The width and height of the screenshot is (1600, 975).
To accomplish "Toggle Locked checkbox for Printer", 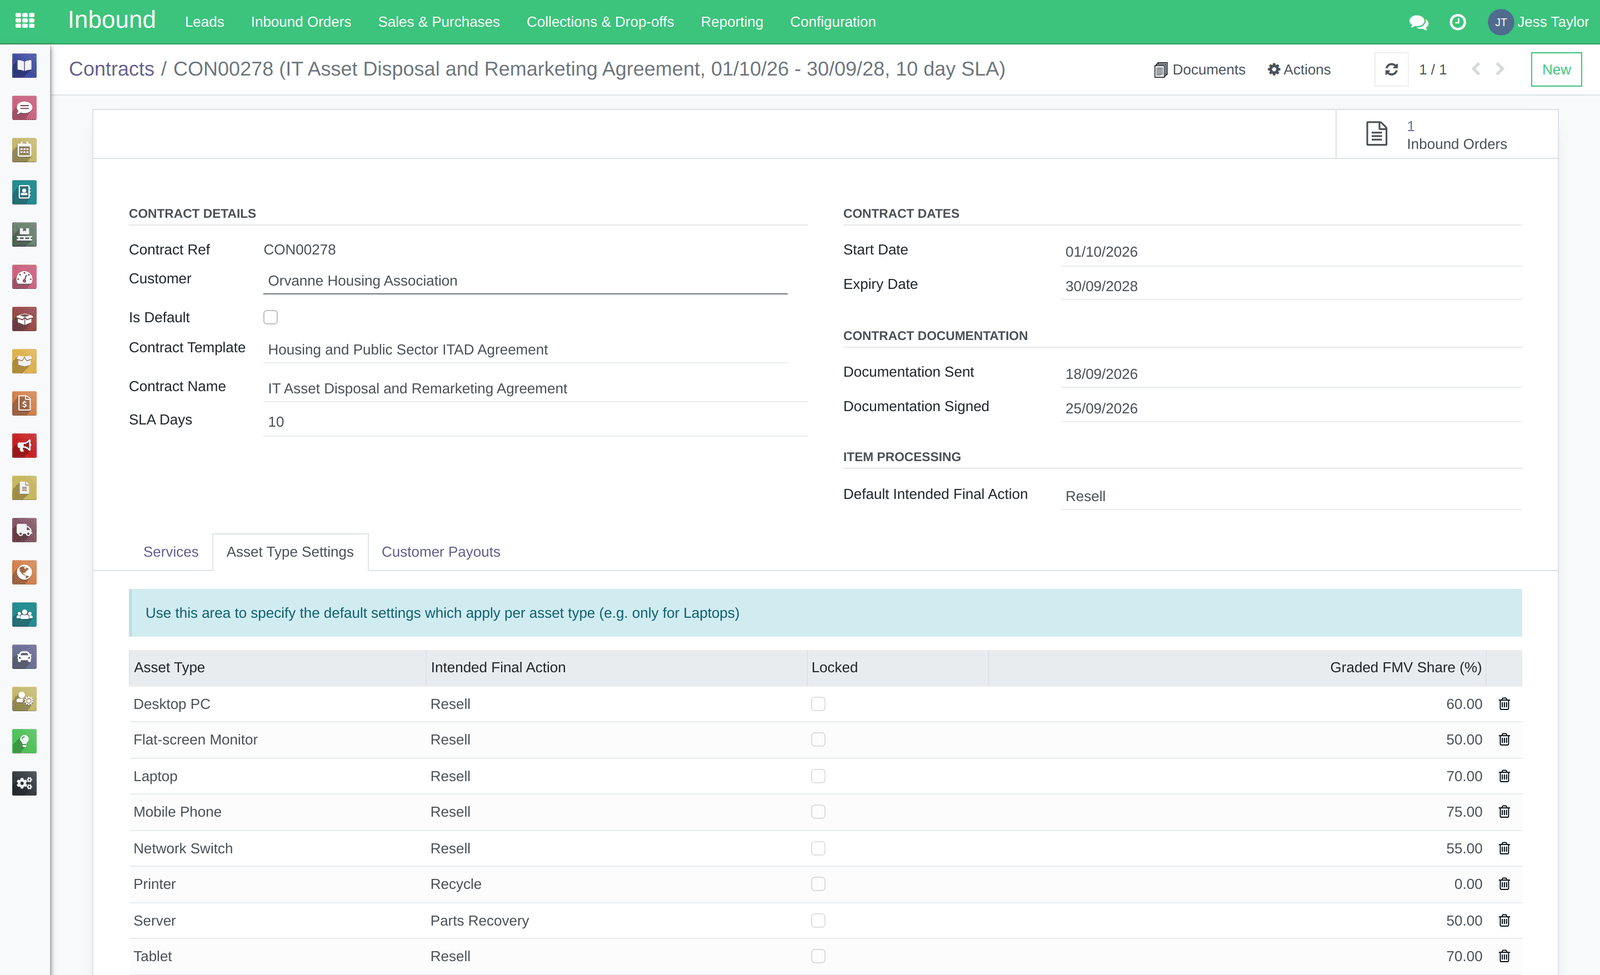I will click(818, 884).
